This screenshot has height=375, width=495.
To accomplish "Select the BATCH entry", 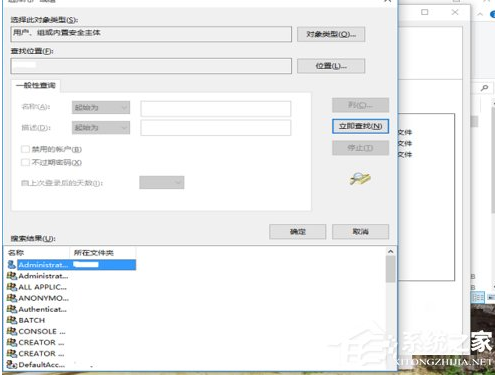I will 32,320.
